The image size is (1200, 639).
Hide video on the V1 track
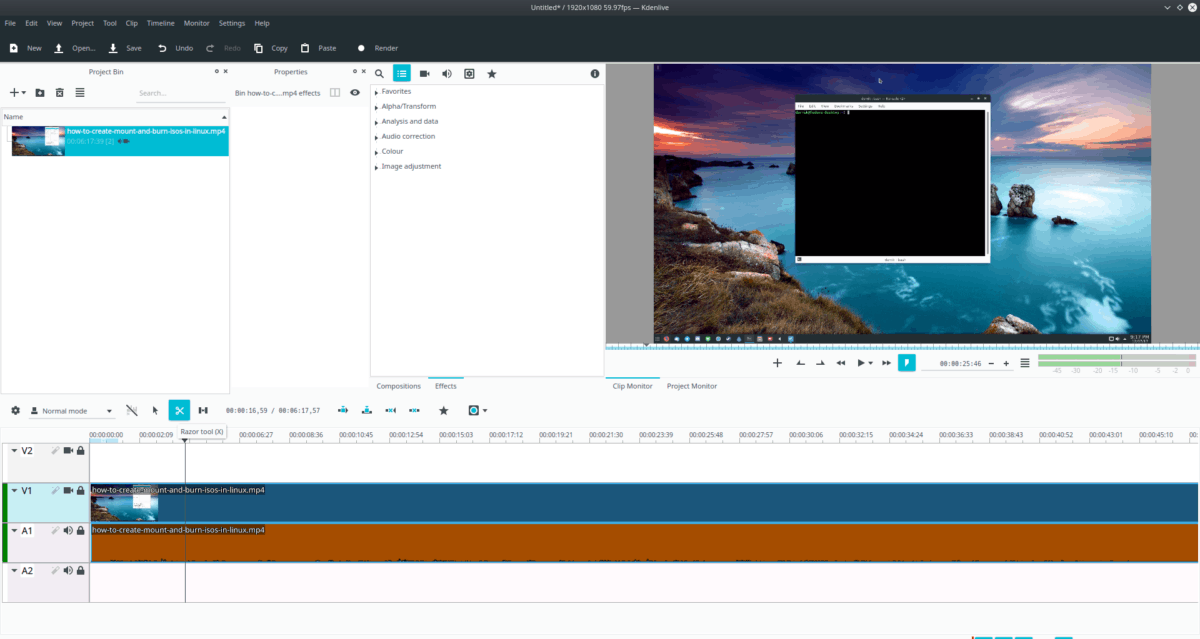pos(68,491)
